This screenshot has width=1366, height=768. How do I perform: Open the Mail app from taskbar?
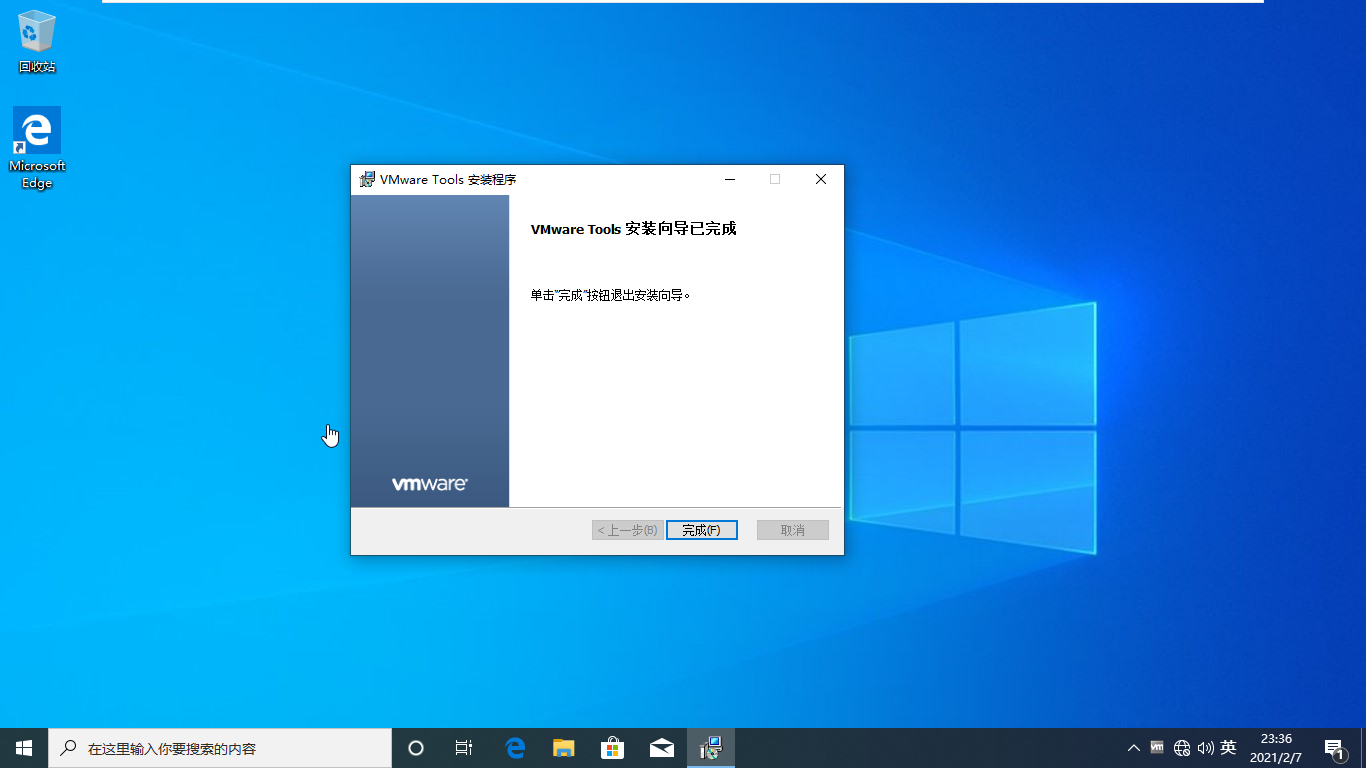pyautogui.click(x=661, y=748)
